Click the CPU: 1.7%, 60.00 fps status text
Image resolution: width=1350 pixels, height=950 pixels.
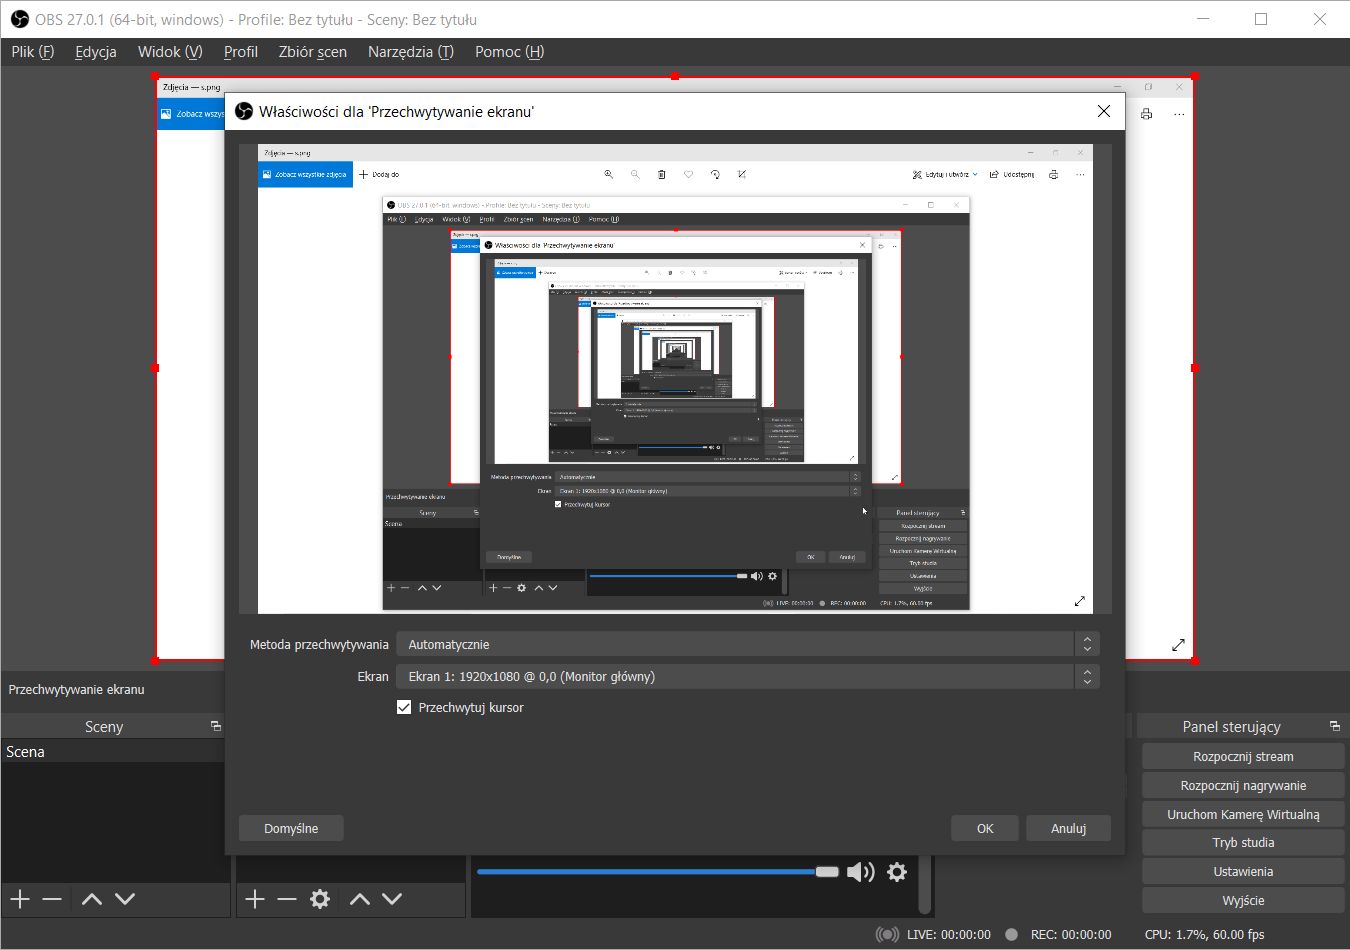(x=1204, y=934)
